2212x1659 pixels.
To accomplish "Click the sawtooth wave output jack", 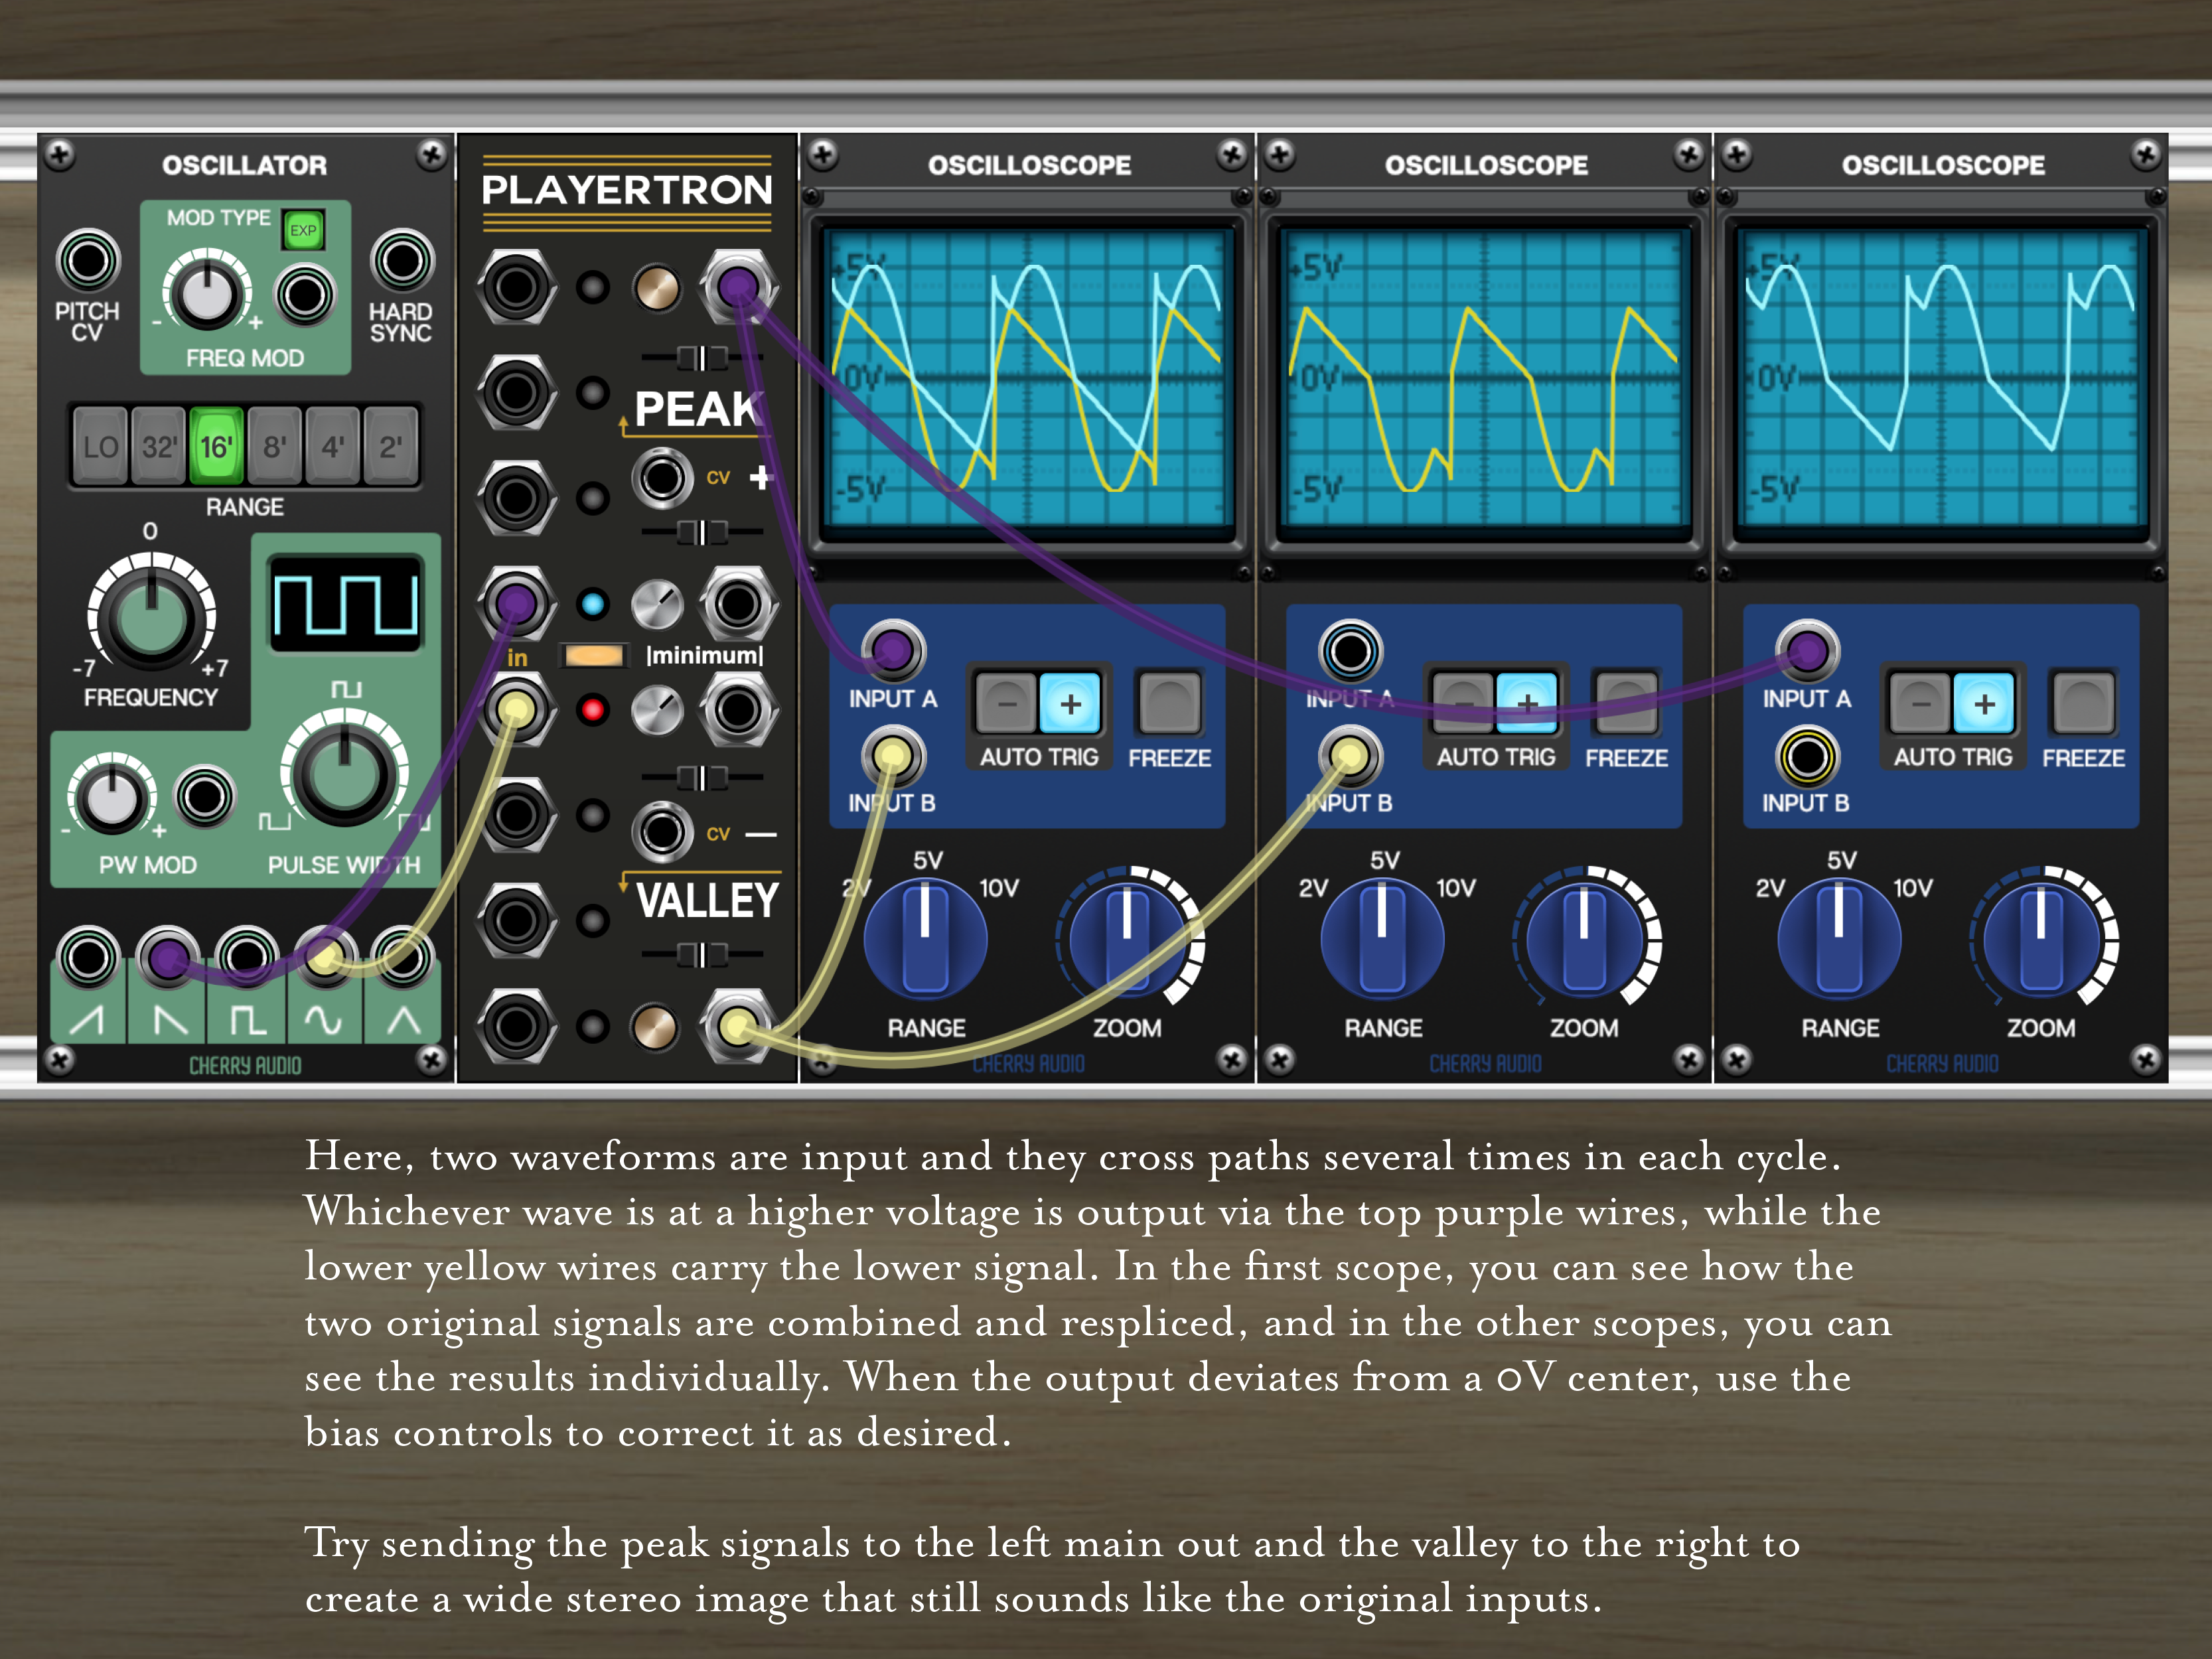I will click(x=88, y=957).
